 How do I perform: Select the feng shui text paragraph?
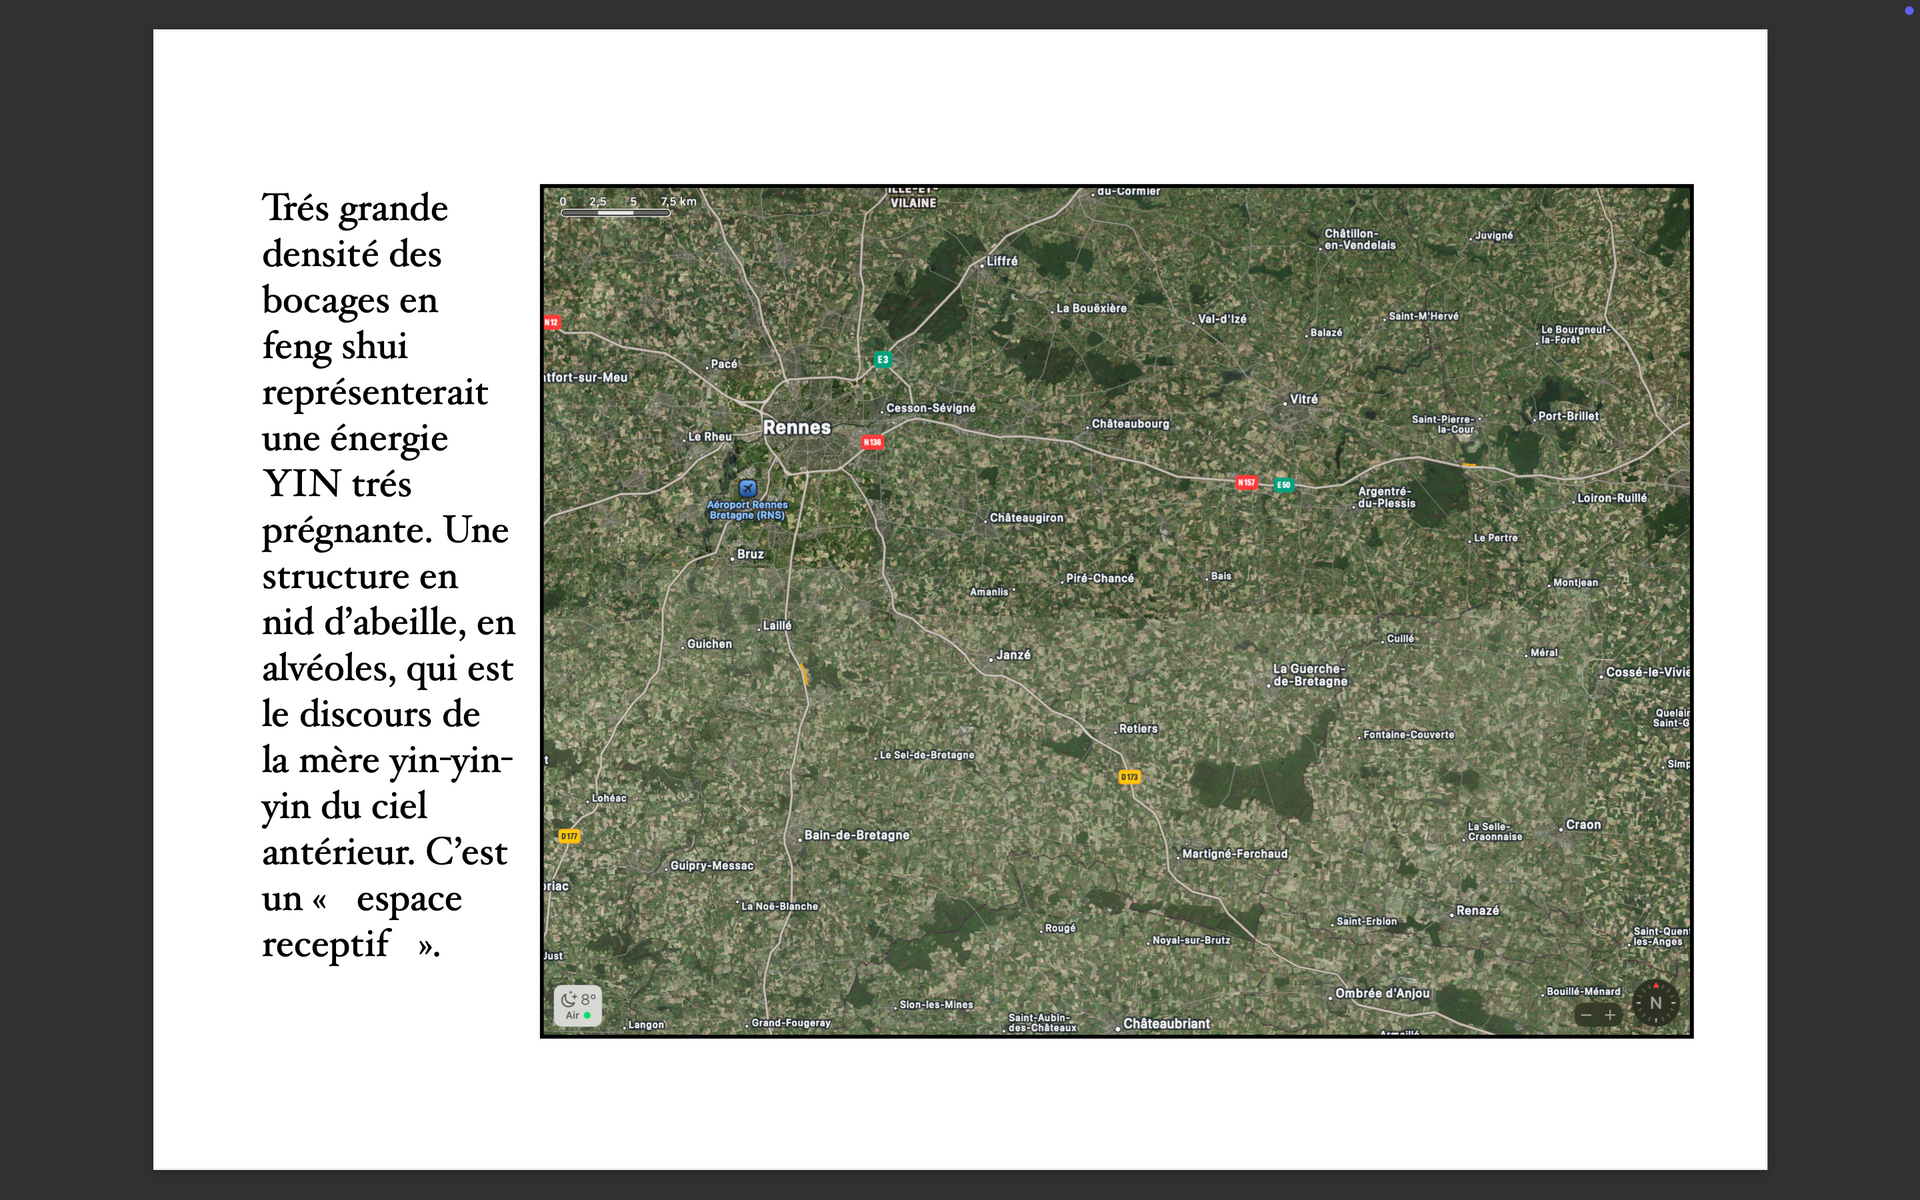click(388, 576)
